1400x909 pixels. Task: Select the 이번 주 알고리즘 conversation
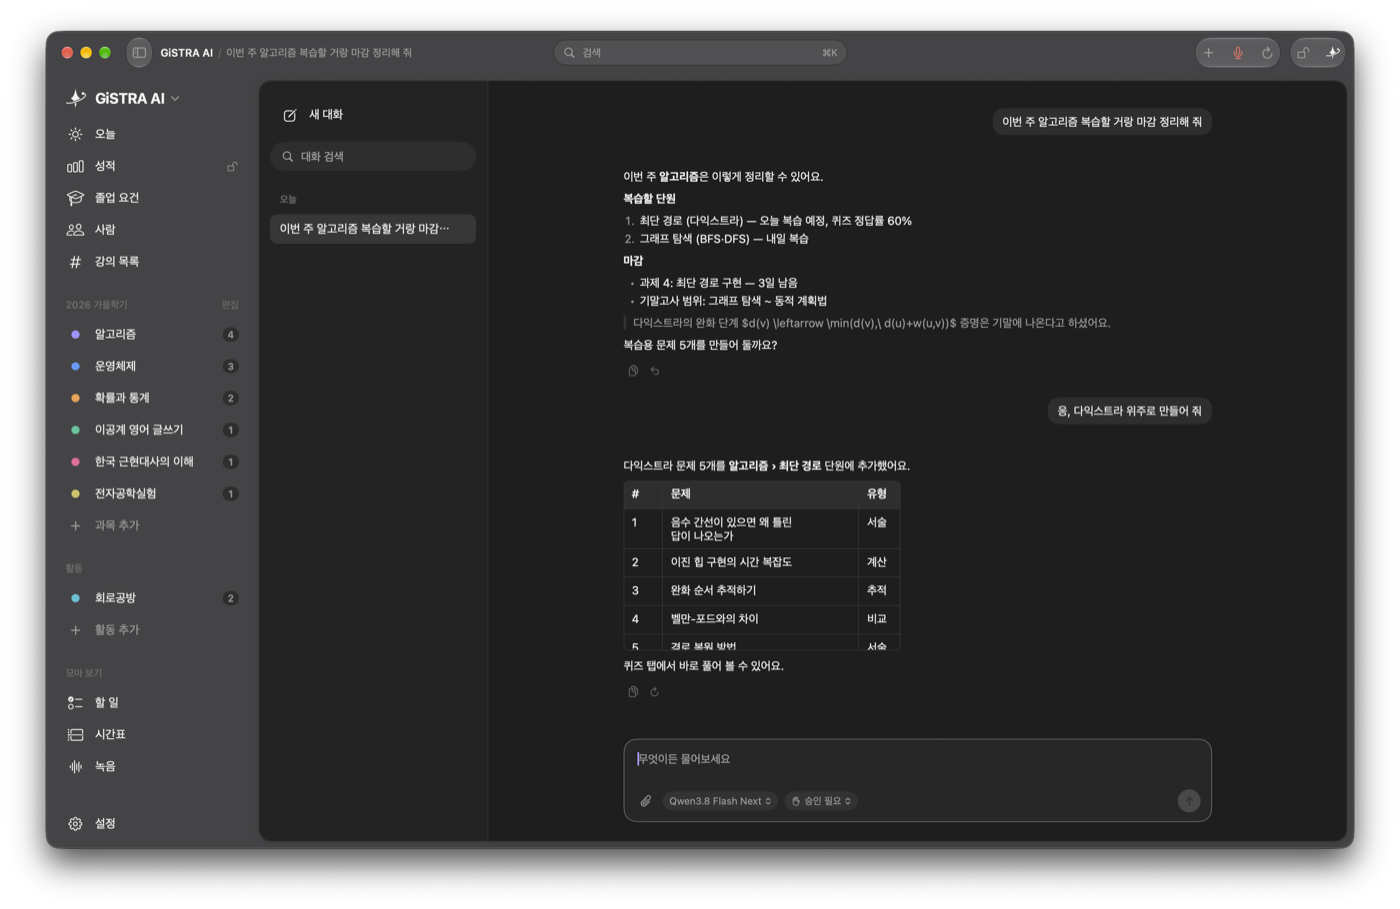[x=373, y=229]
